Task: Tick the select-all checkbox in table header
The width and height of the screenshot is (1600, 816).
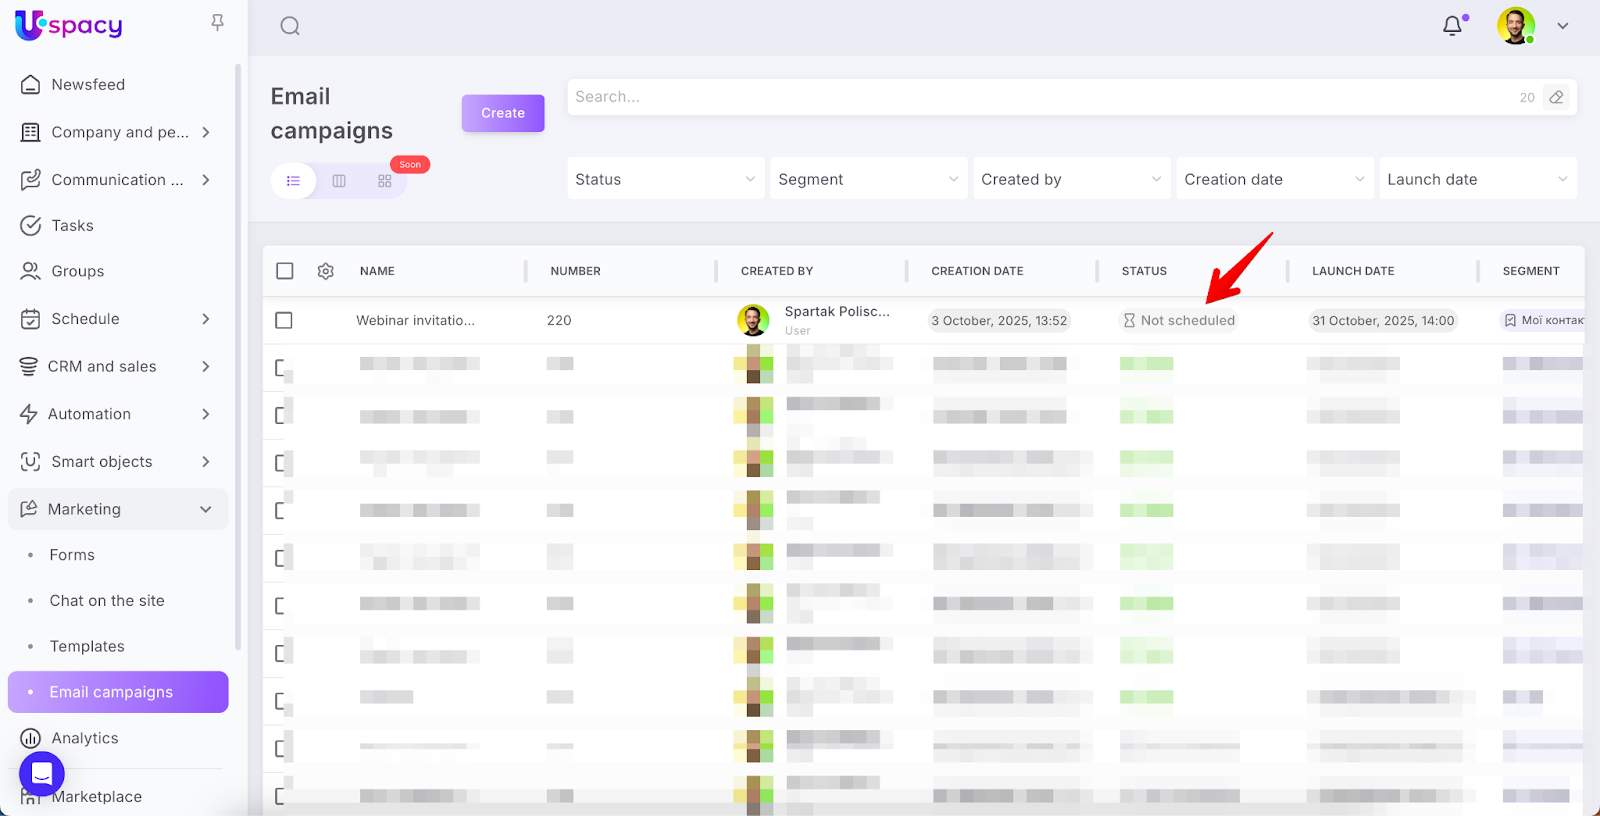Action: click(x=285, y=271)
